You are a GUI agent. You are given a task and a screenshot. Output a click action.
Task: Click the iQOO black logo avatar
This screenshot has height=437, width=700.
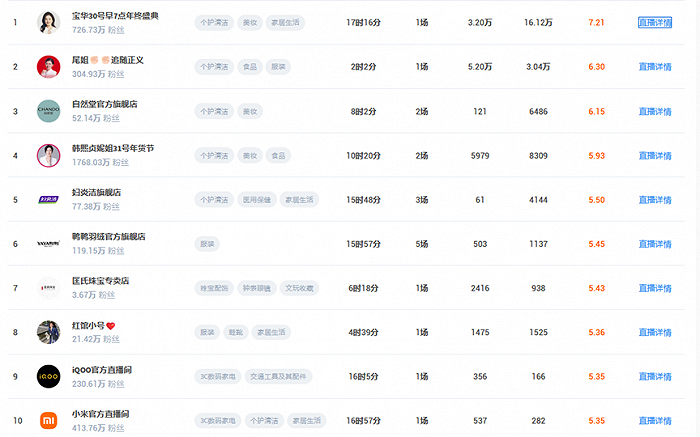[49, 376]
